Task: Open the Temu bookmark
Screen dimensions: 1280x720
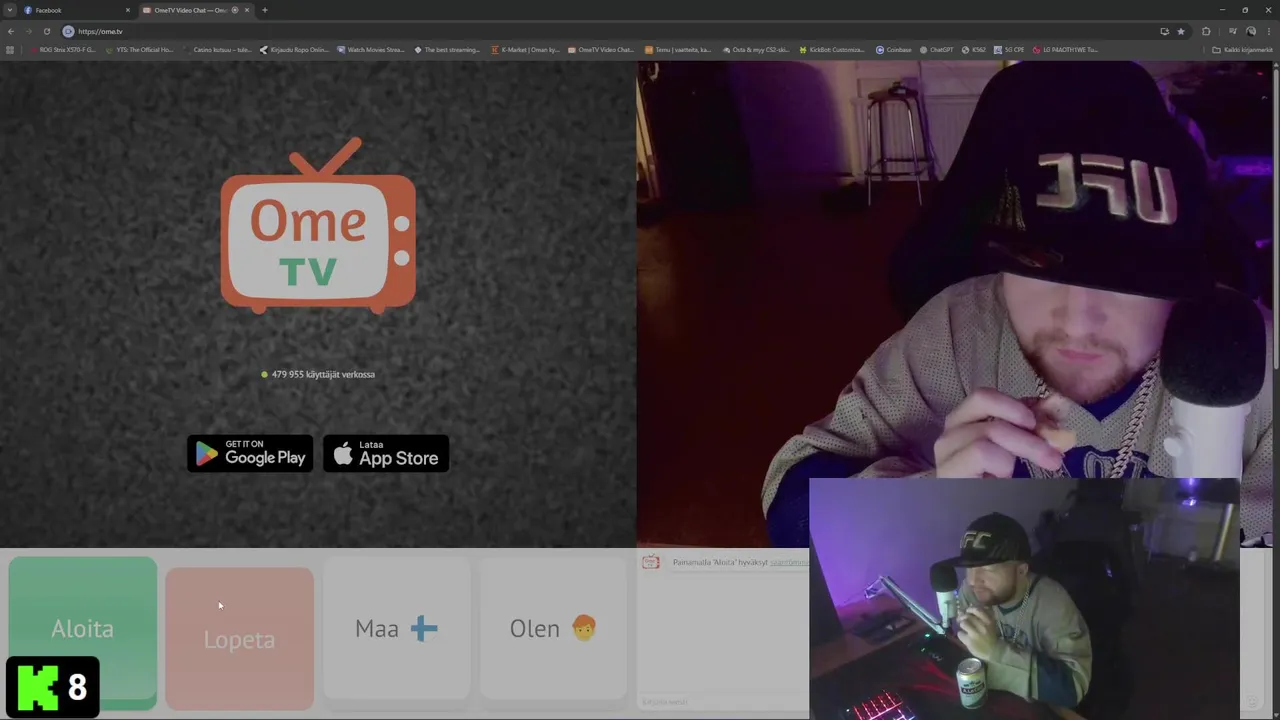Action: click(x=678, y=49)
